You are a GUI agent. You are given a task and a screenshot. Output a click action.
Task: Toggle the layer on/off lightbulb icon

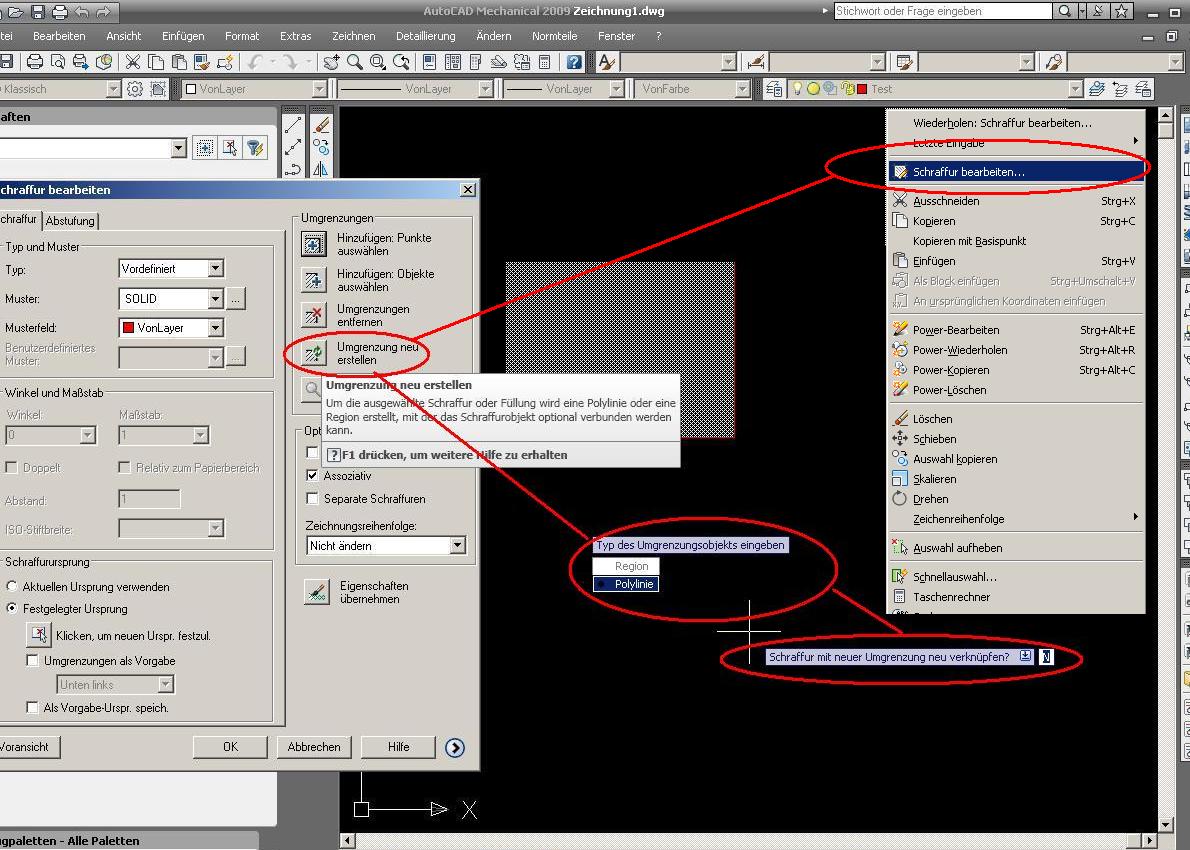tap(797, 89)
